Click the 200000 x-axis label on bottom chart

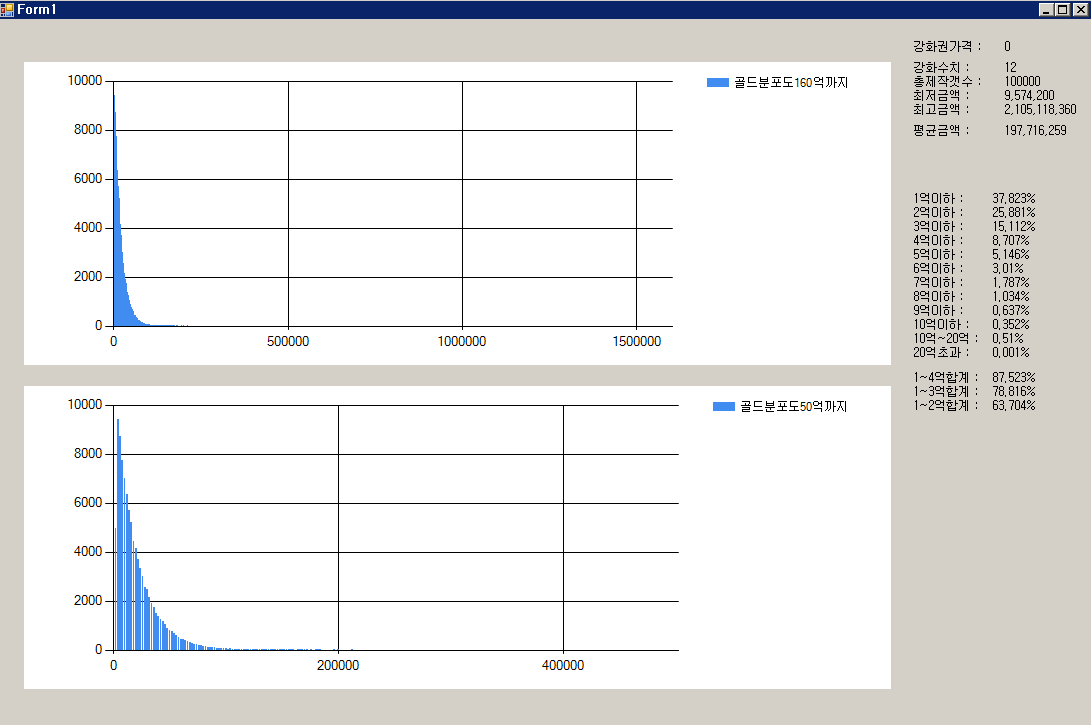[338, 666]
